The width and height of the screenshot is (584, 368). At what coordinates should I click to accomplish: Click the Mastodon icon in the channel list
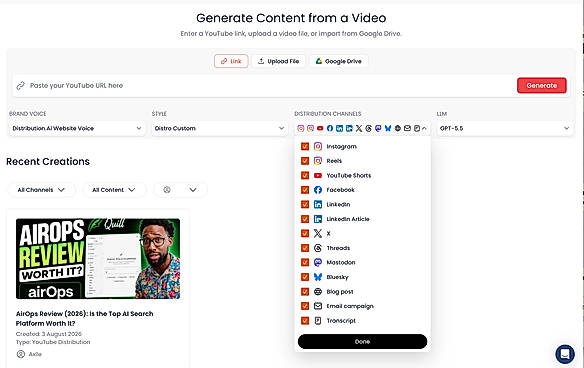coord(318,263)
